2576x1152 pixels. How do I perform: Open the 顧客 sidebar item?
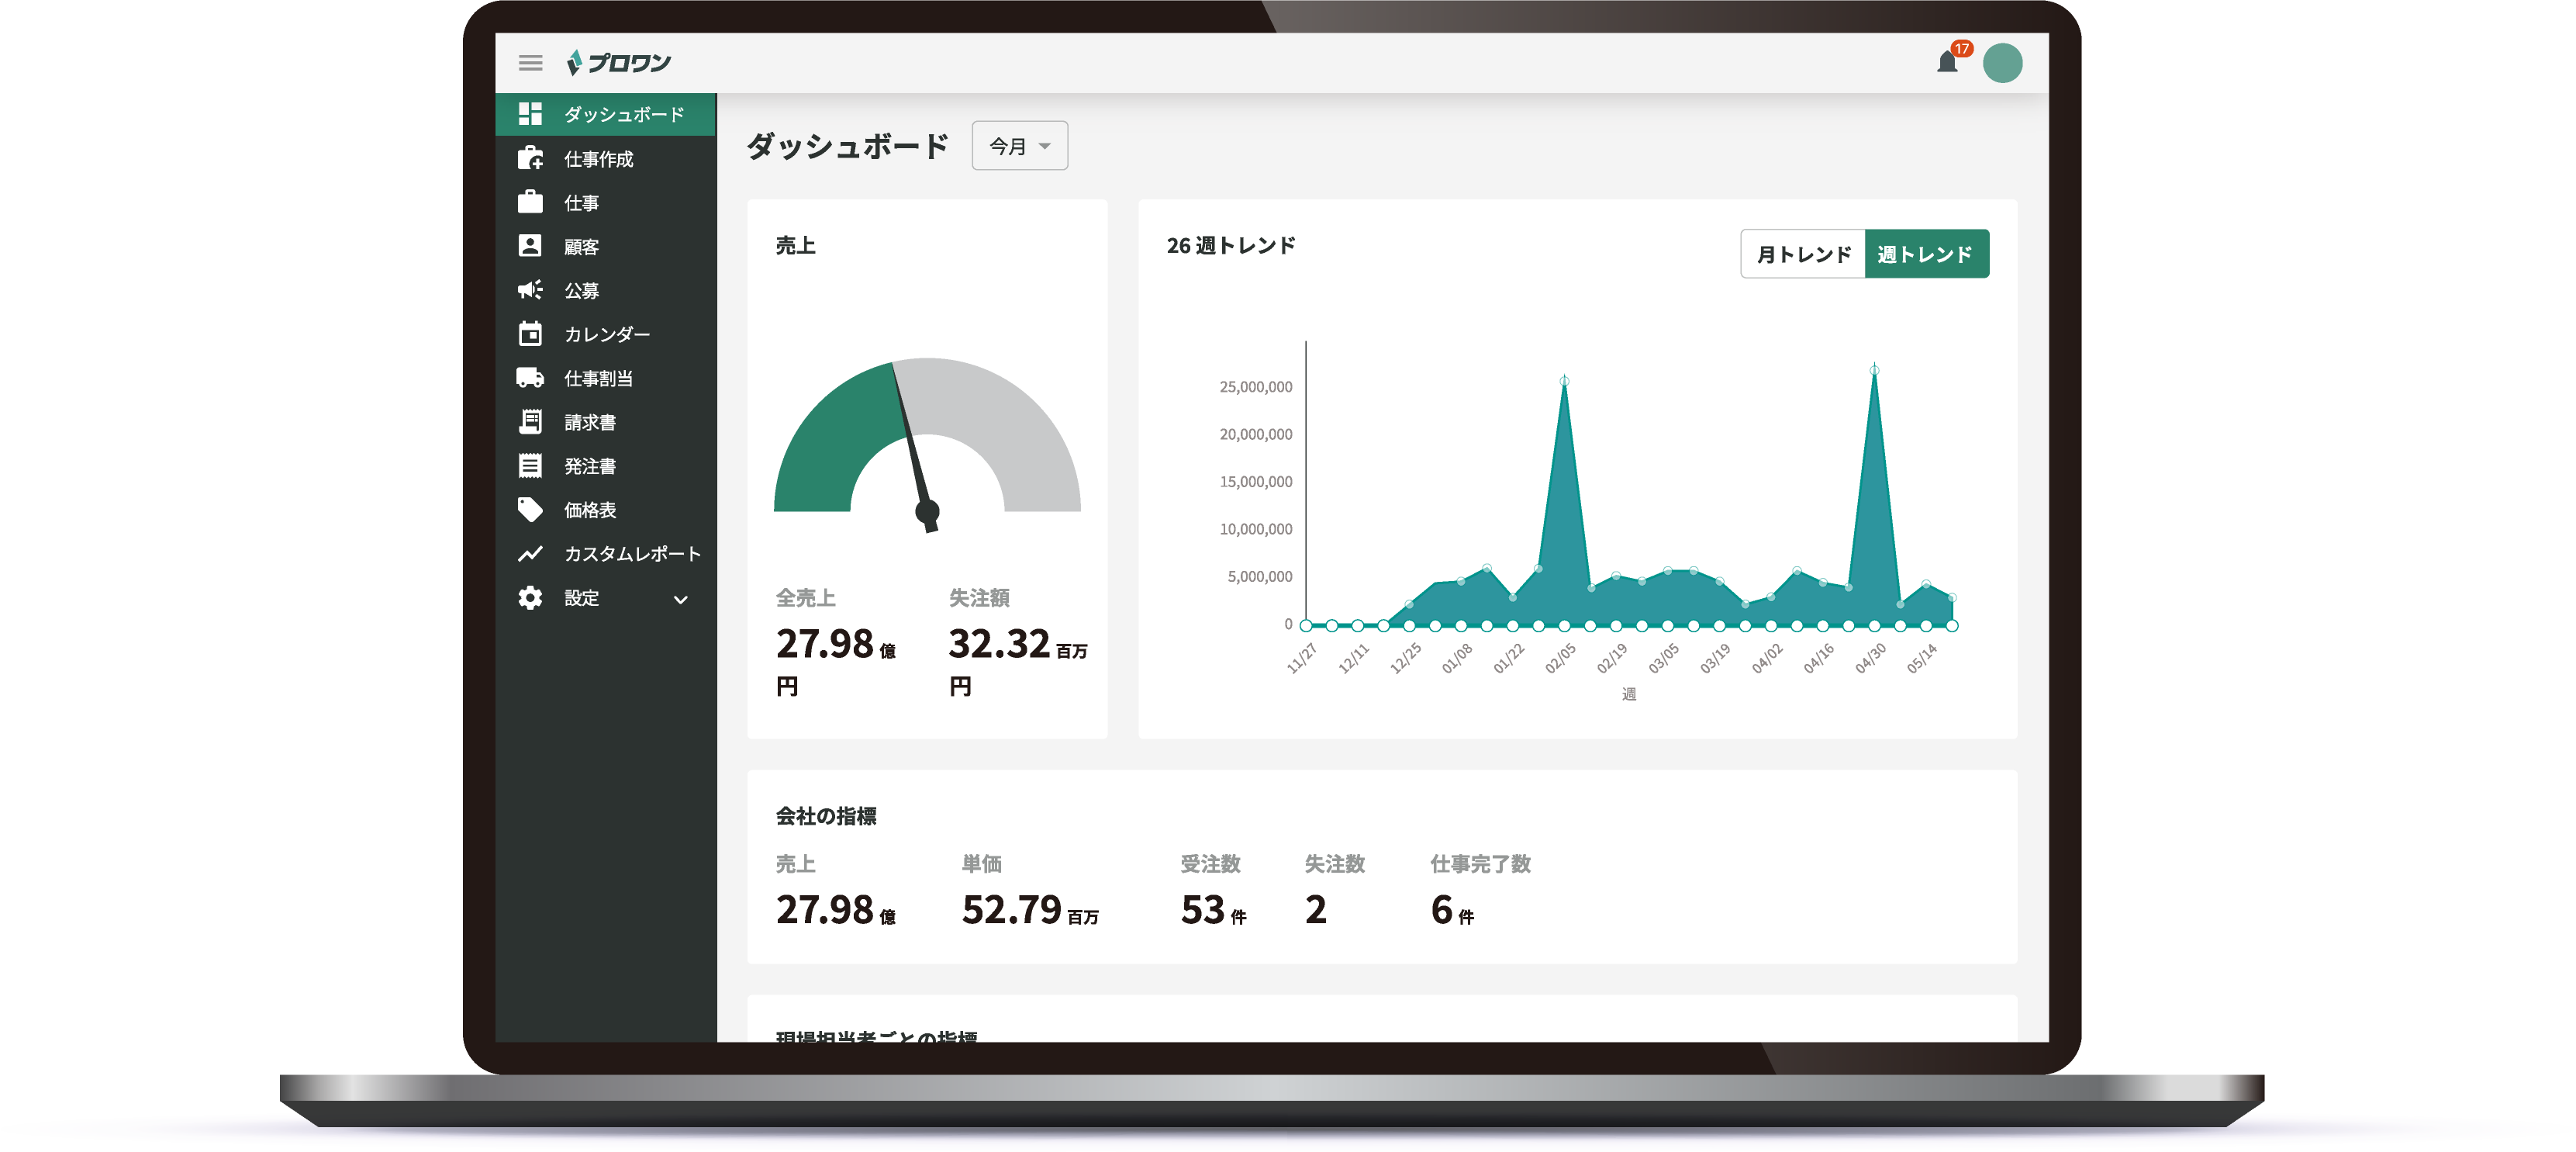(x=581, y=246)
